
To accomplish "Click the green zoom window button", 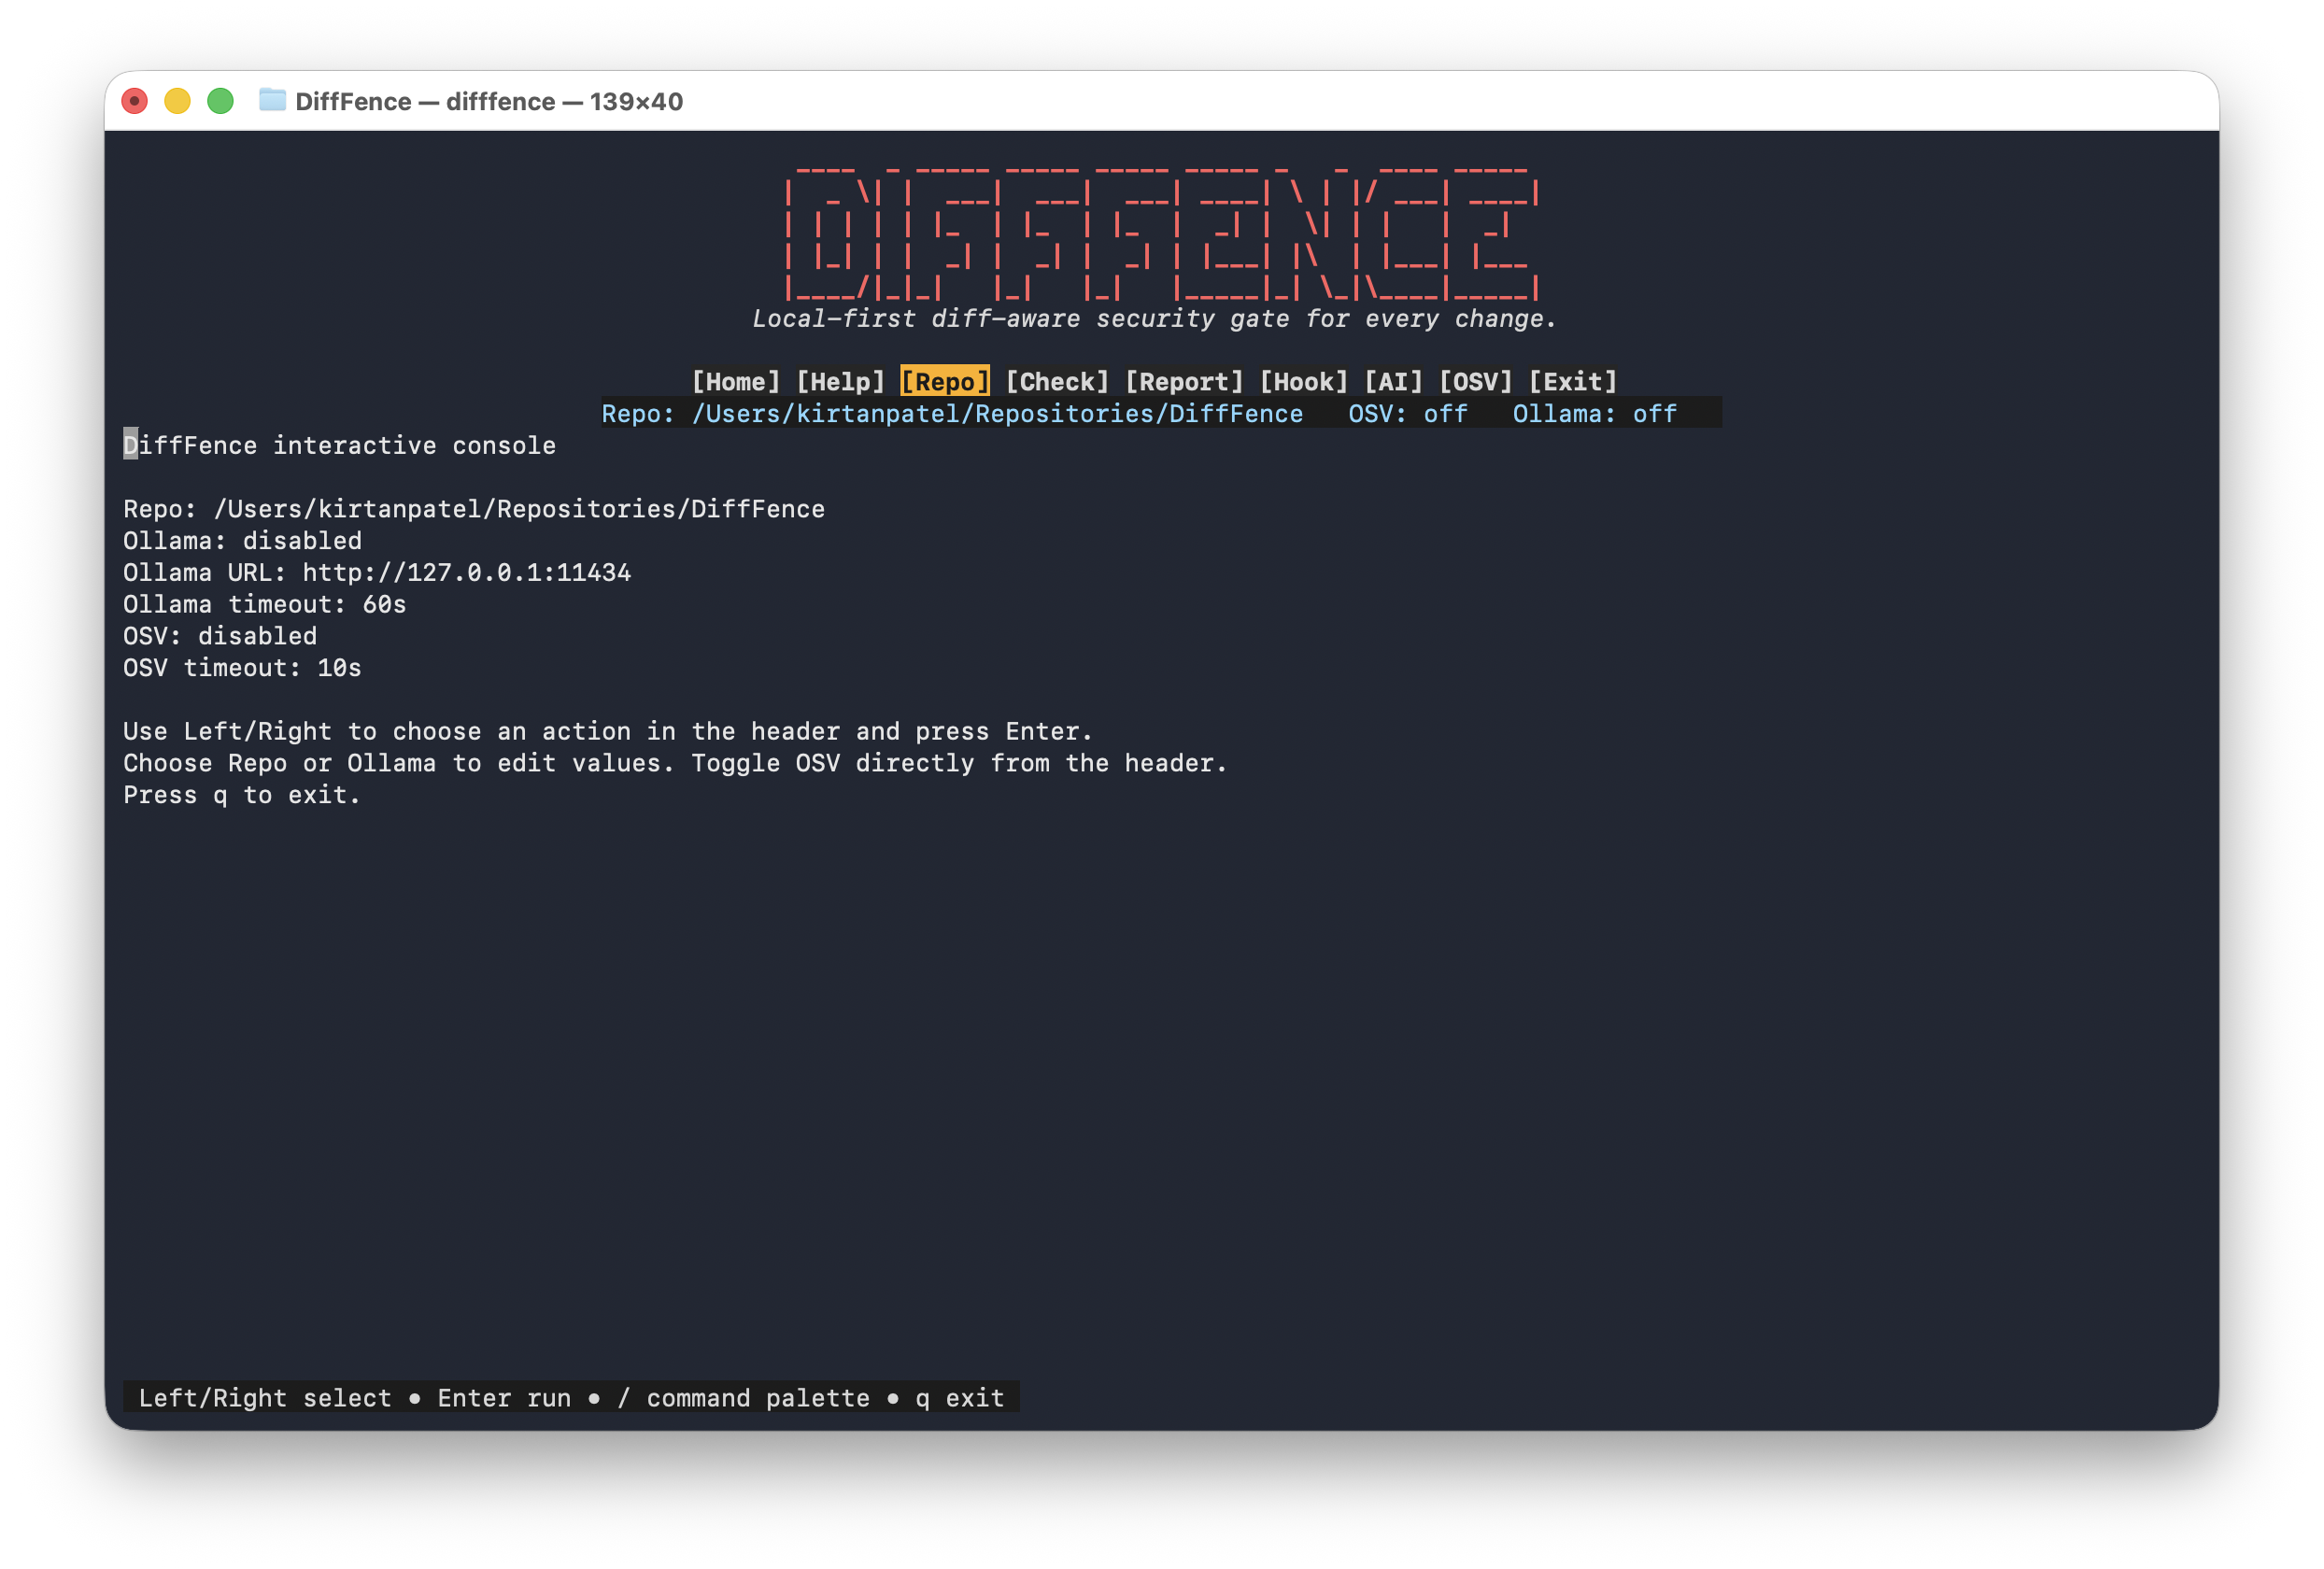I will click(220, 101).
